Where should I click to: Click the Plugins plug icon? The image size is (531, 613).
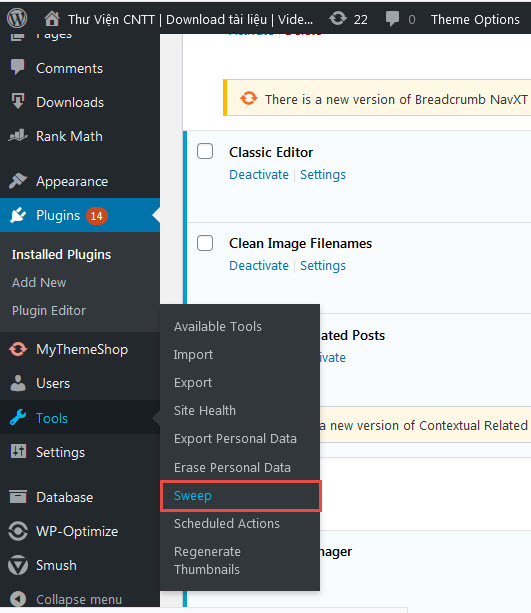(18, 215)
